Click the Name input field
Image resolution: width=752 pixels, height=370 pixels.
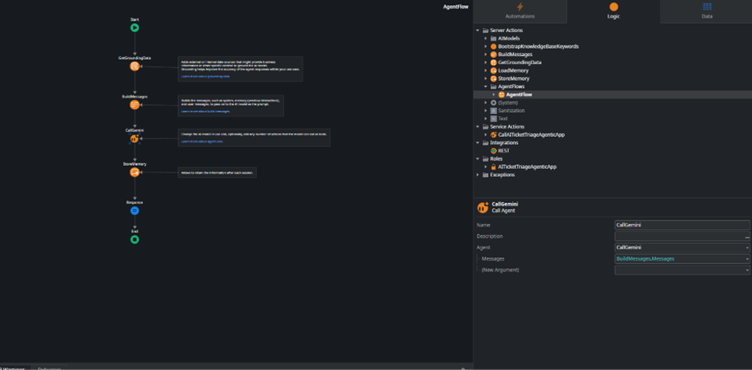point(682,225)
